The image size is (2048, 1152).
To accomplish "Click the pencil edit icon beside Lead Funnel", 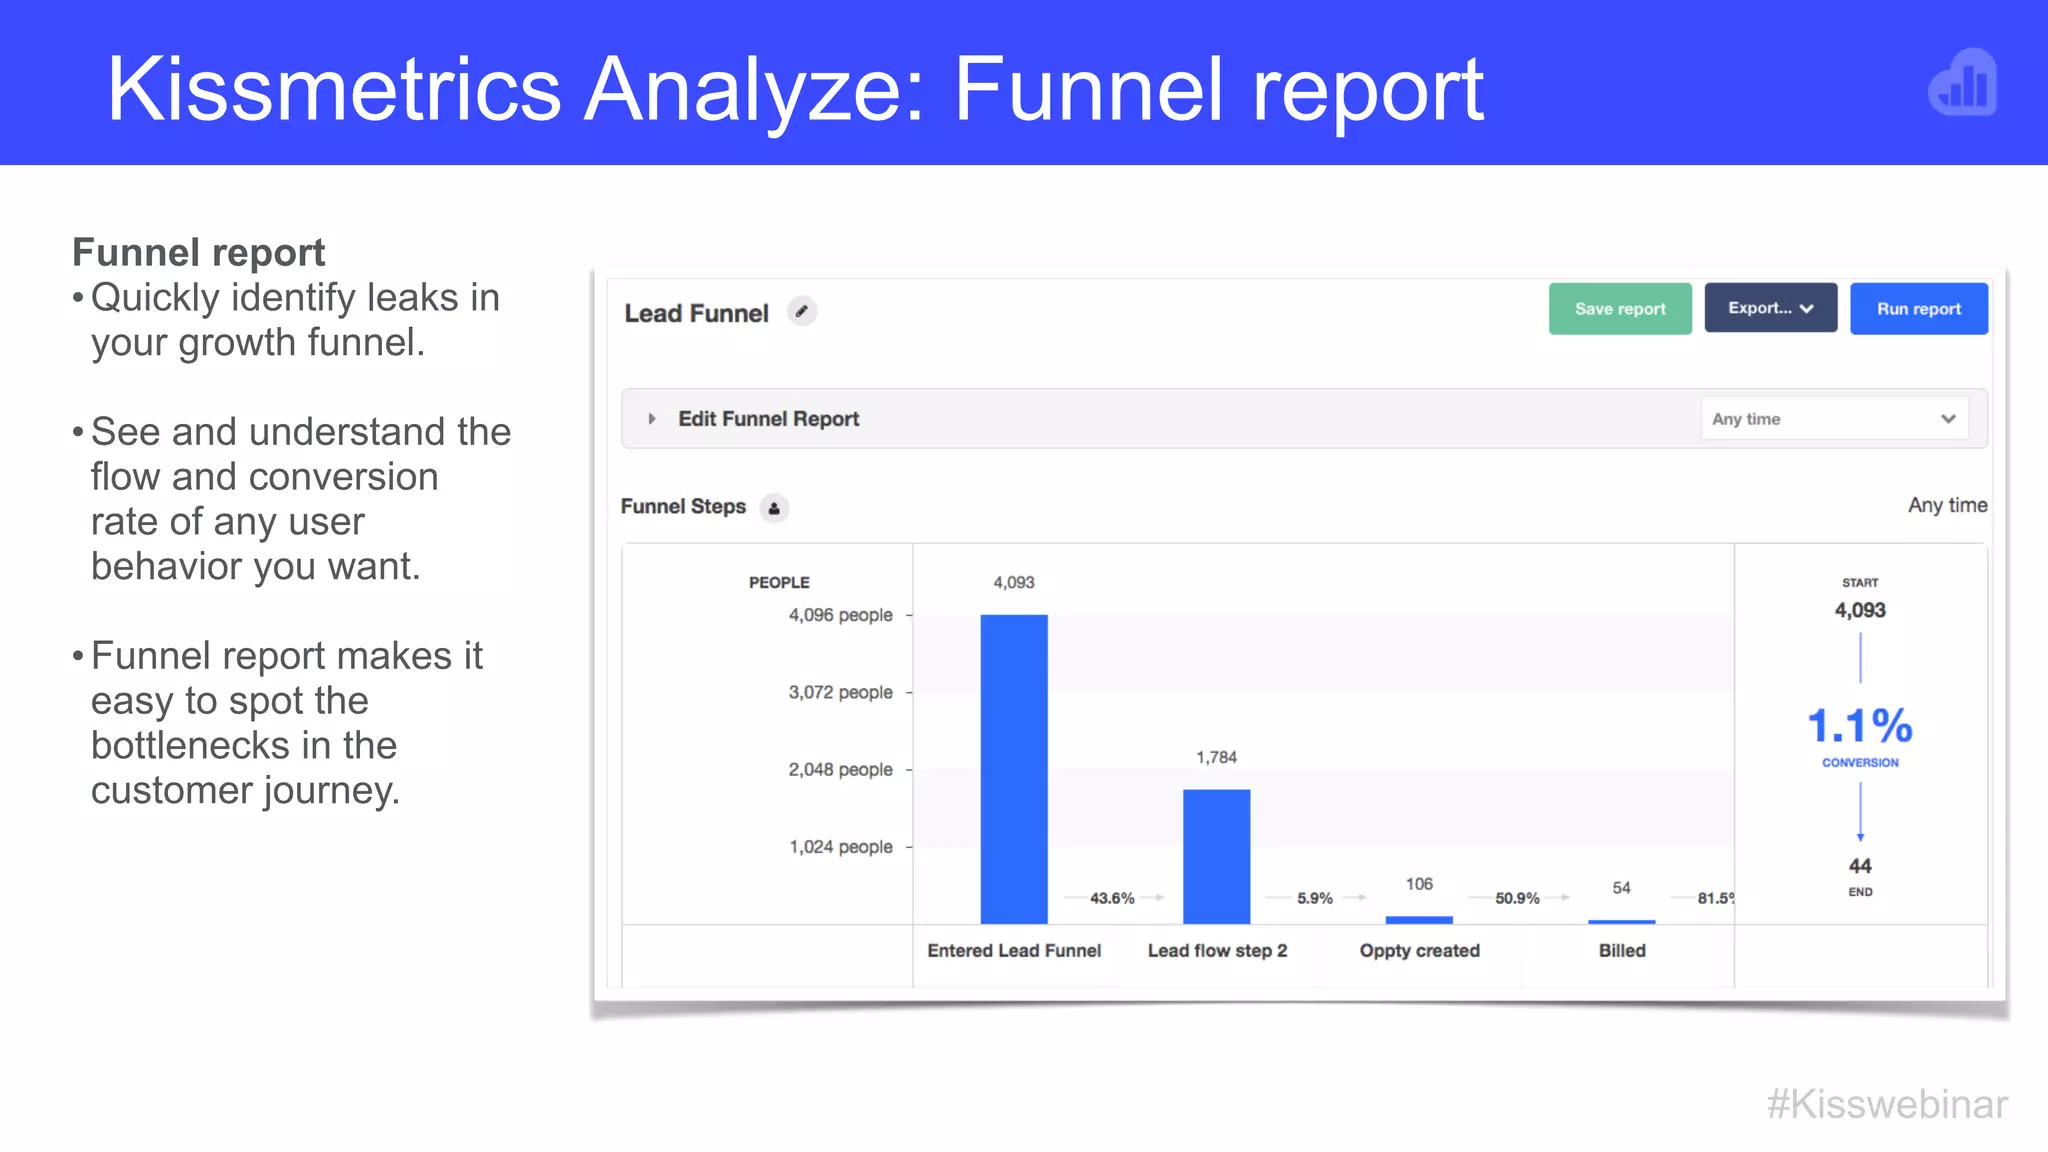I will coord(801,312).
